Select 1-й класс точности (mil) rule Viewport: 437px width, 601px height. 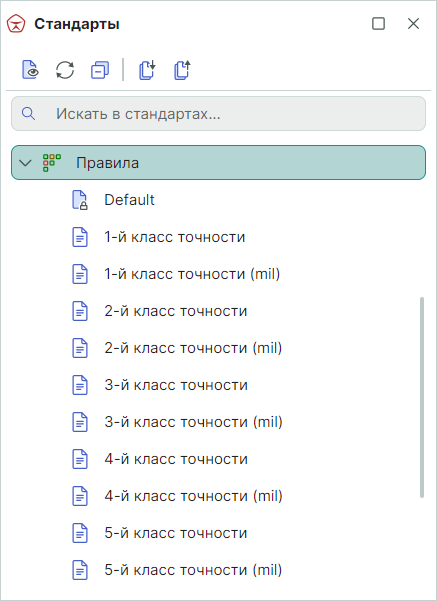pos(192,274)
